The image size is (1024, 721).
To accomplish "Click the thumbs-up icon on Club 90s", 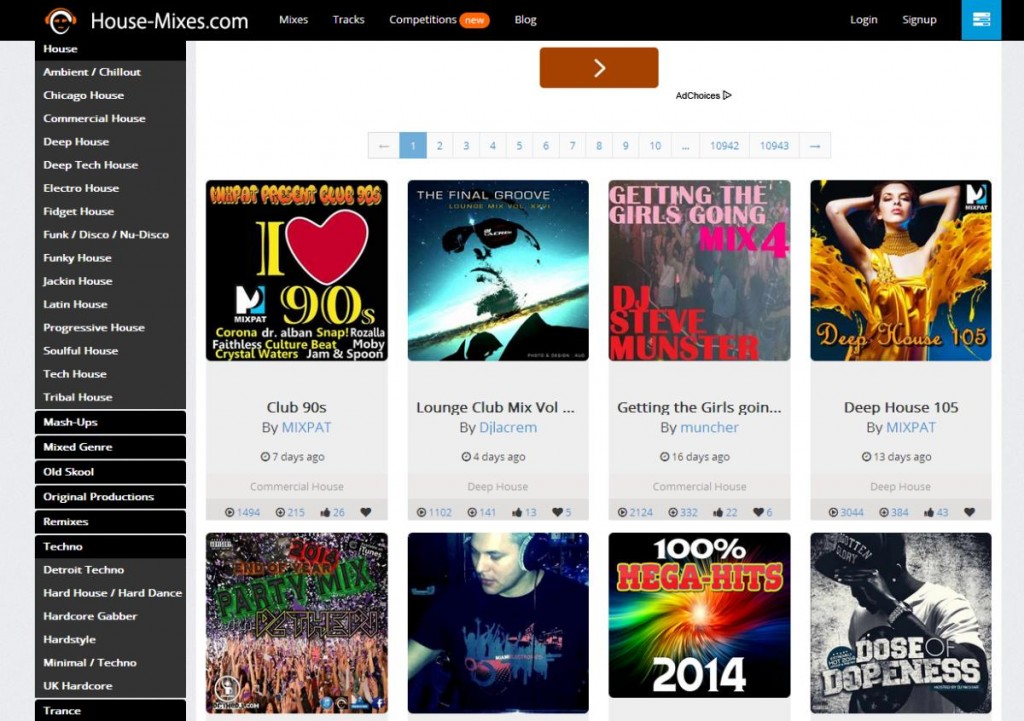I will (x=325, y=513).
